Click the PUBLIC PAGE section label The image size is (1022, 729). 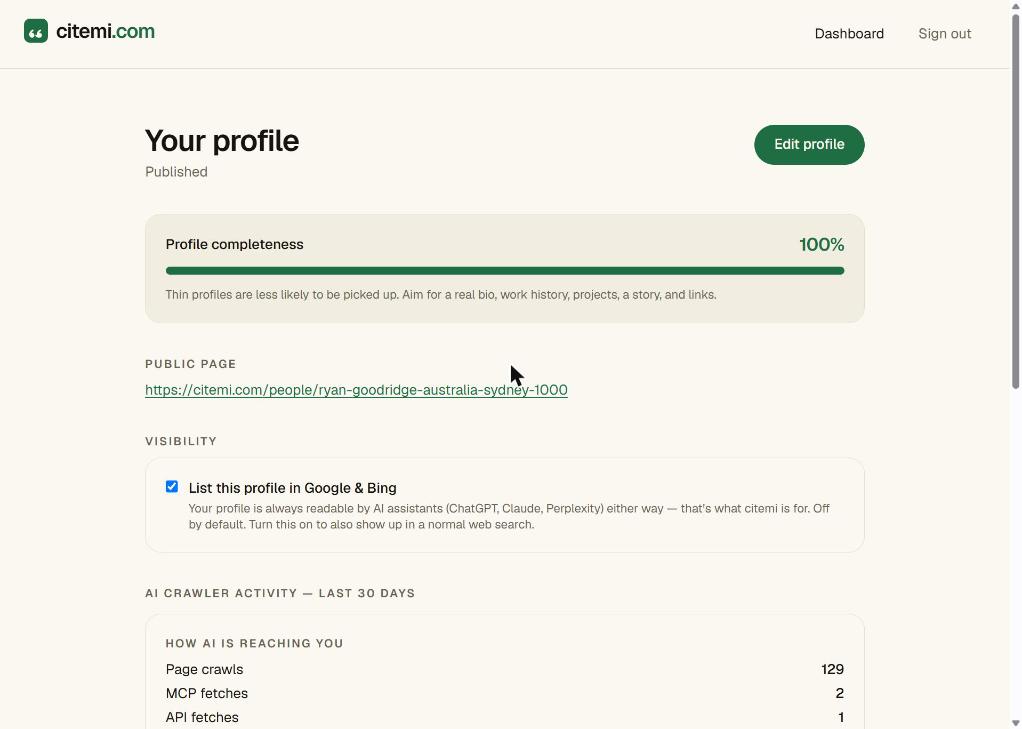coord(190,364)
